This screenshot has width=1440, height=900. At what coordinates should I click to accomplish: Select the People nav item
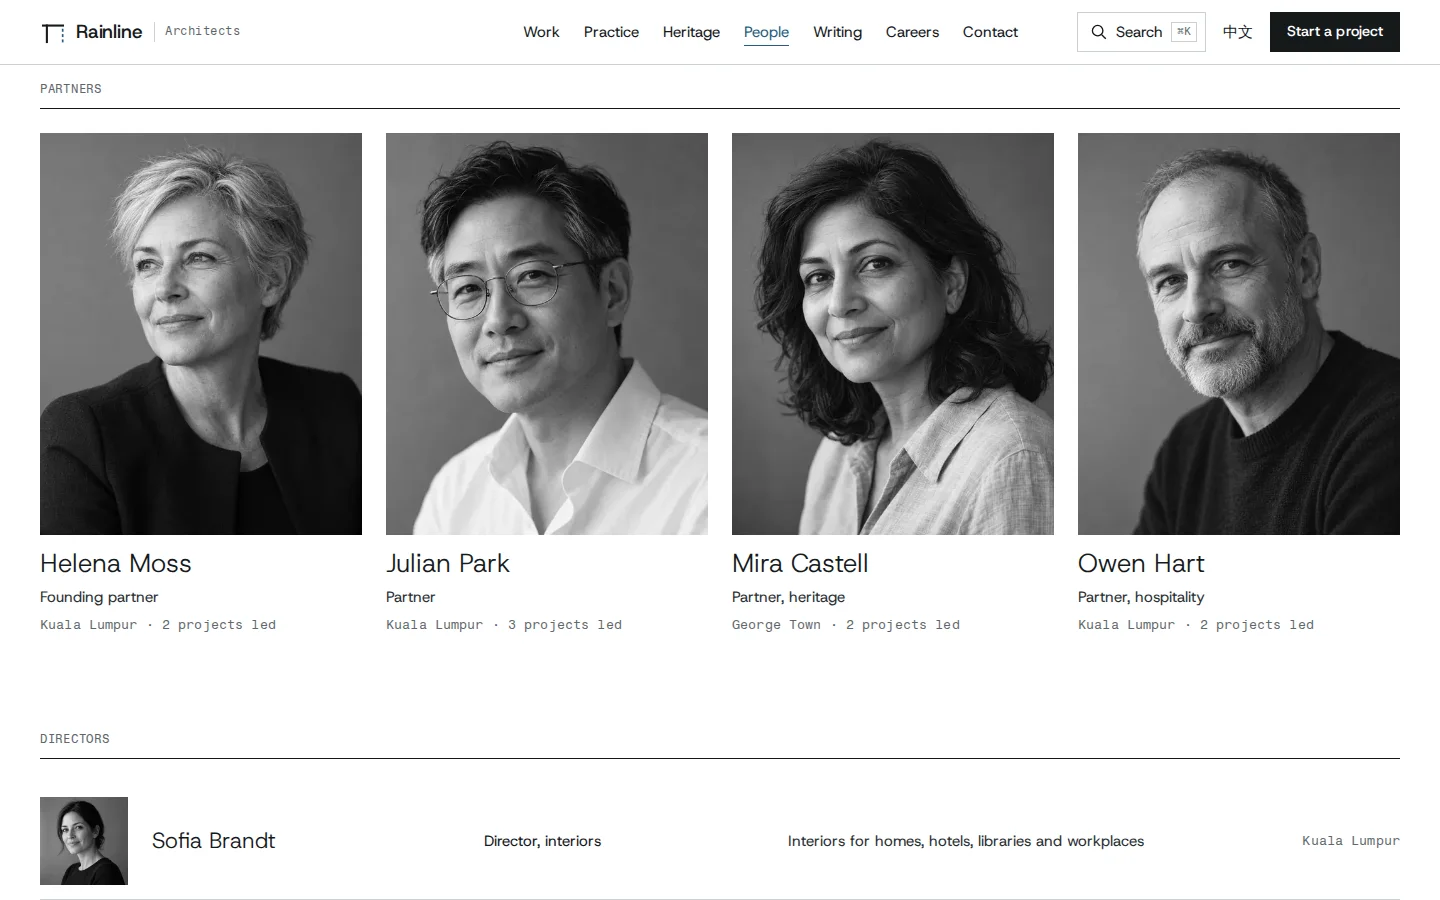point(766,32)
